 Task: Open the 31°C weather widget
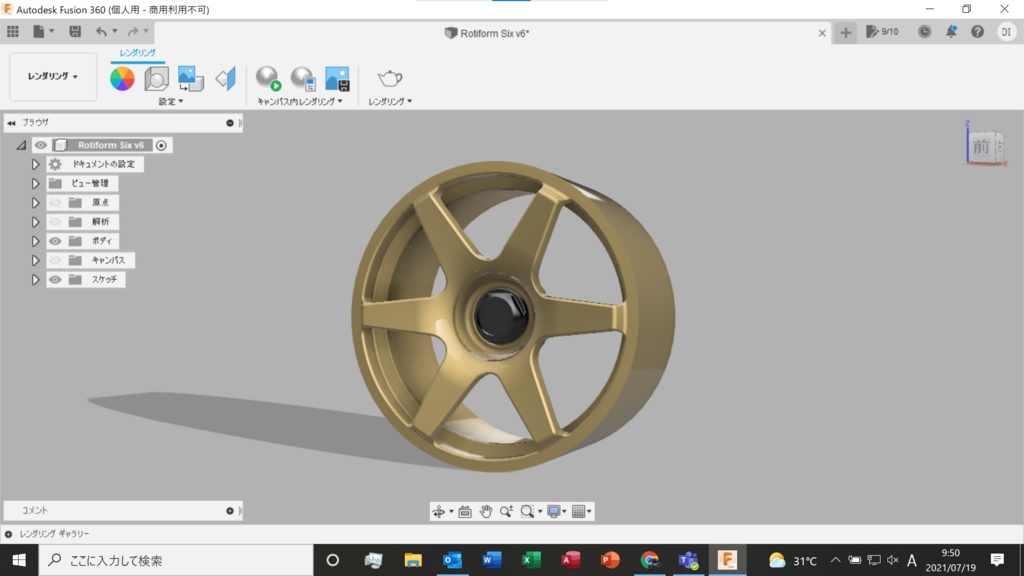[x=792, y=560]
